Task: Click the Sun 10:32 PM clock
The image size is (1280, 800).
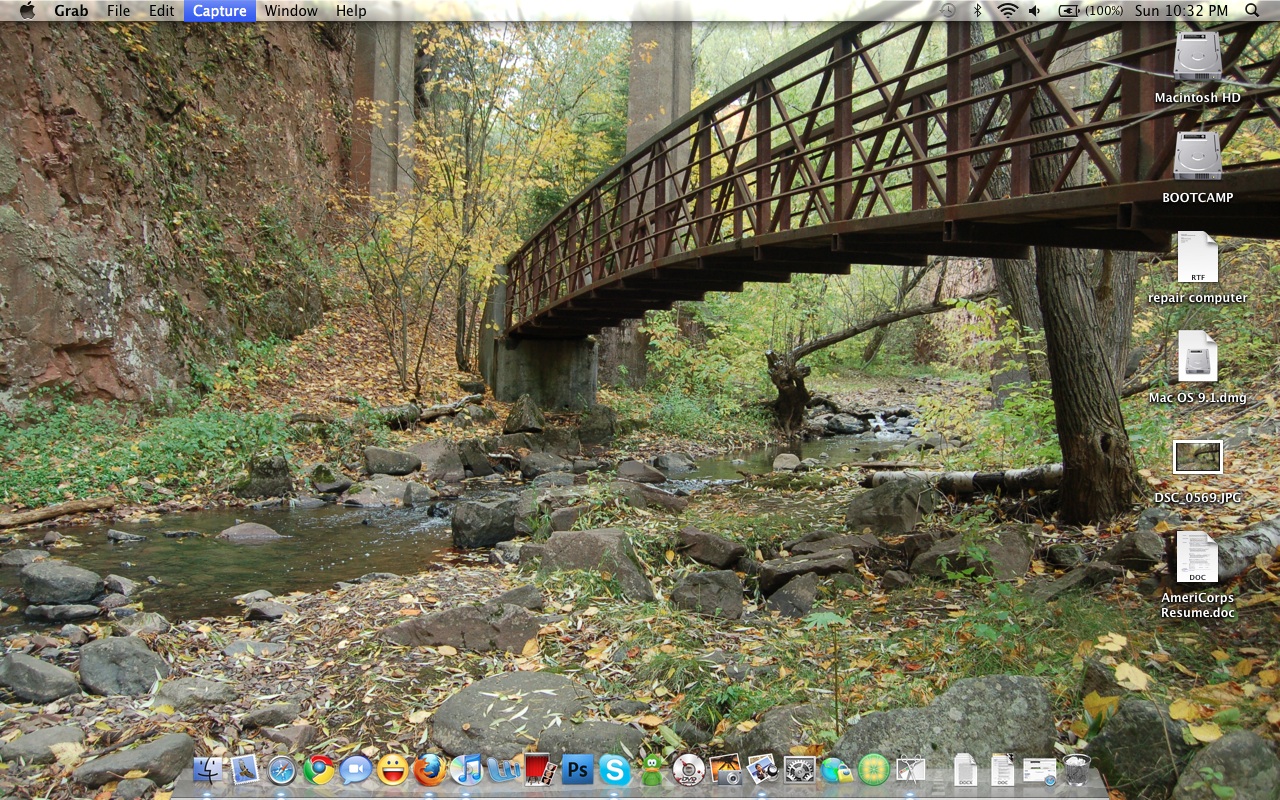Action: pos(1181,10)
